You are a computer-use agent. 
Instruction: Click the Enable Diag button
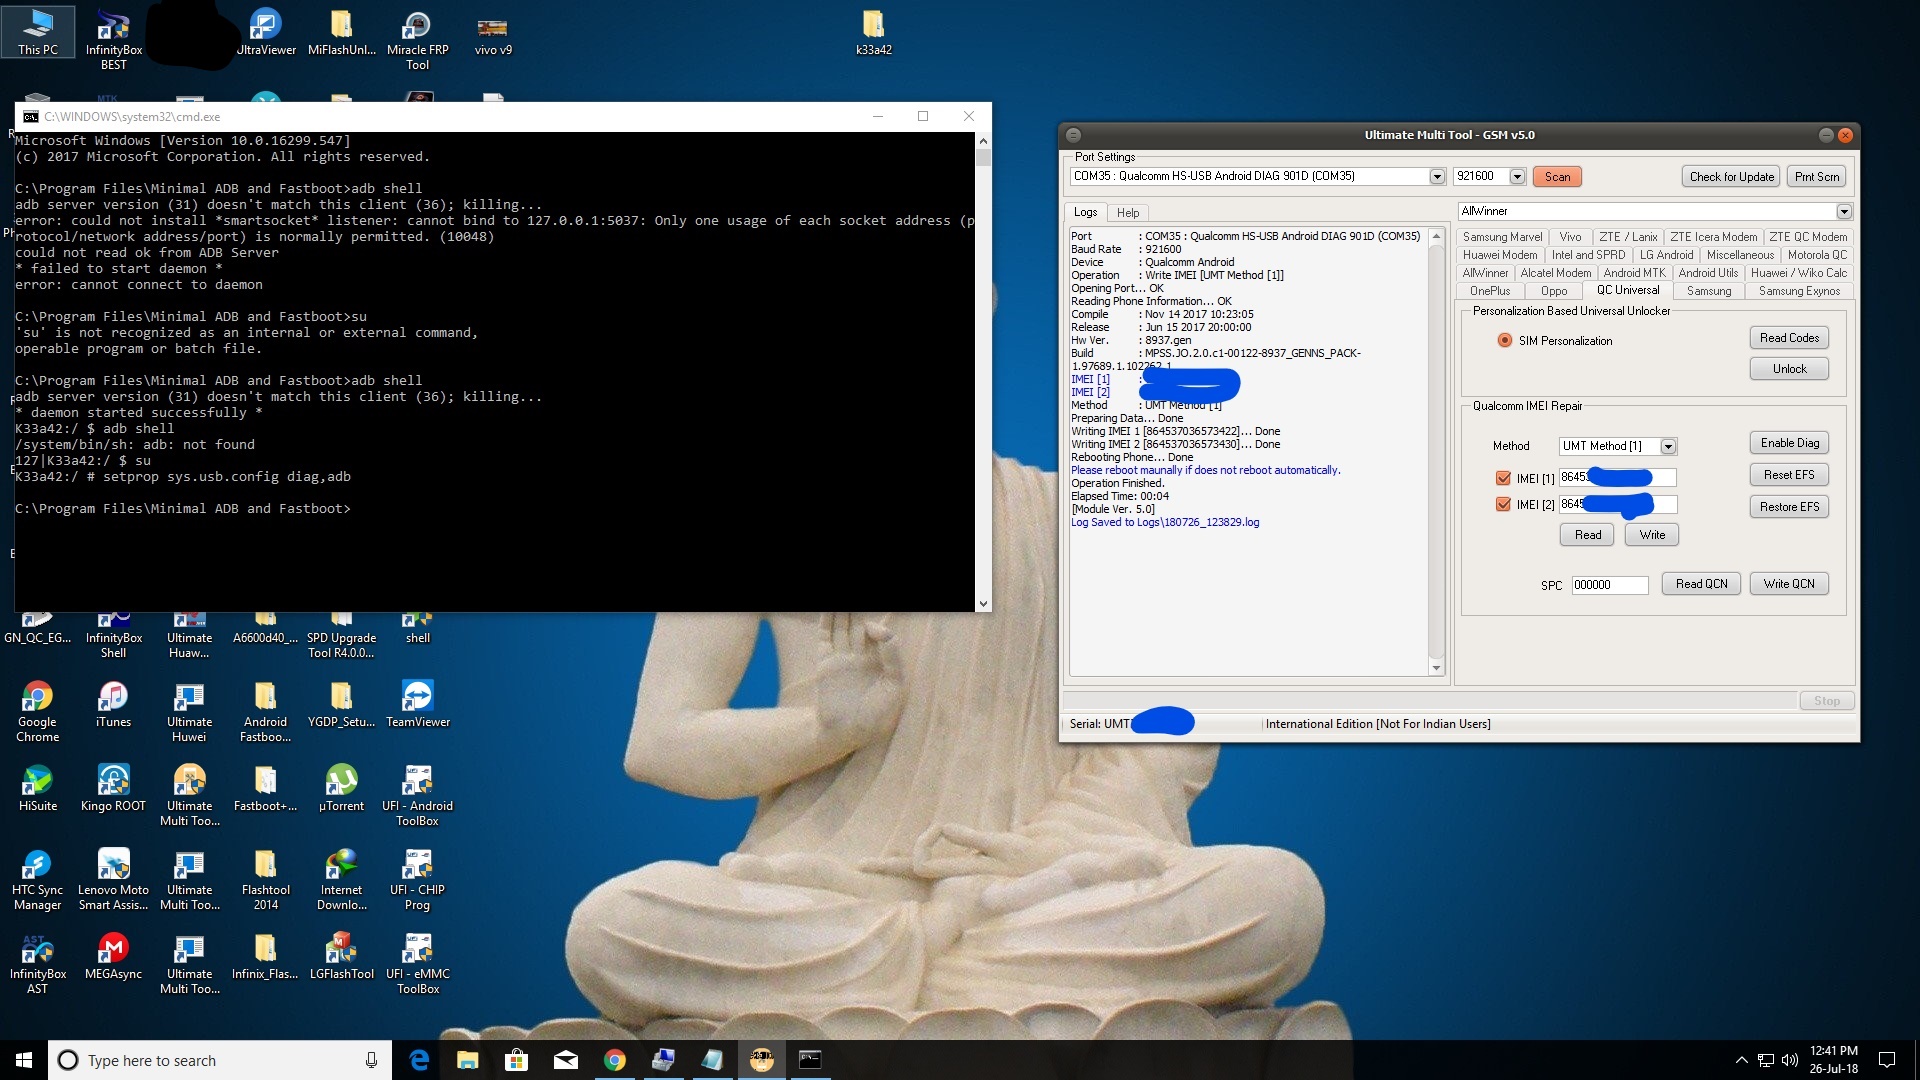pyautogui.click(x=1789, y=443)
